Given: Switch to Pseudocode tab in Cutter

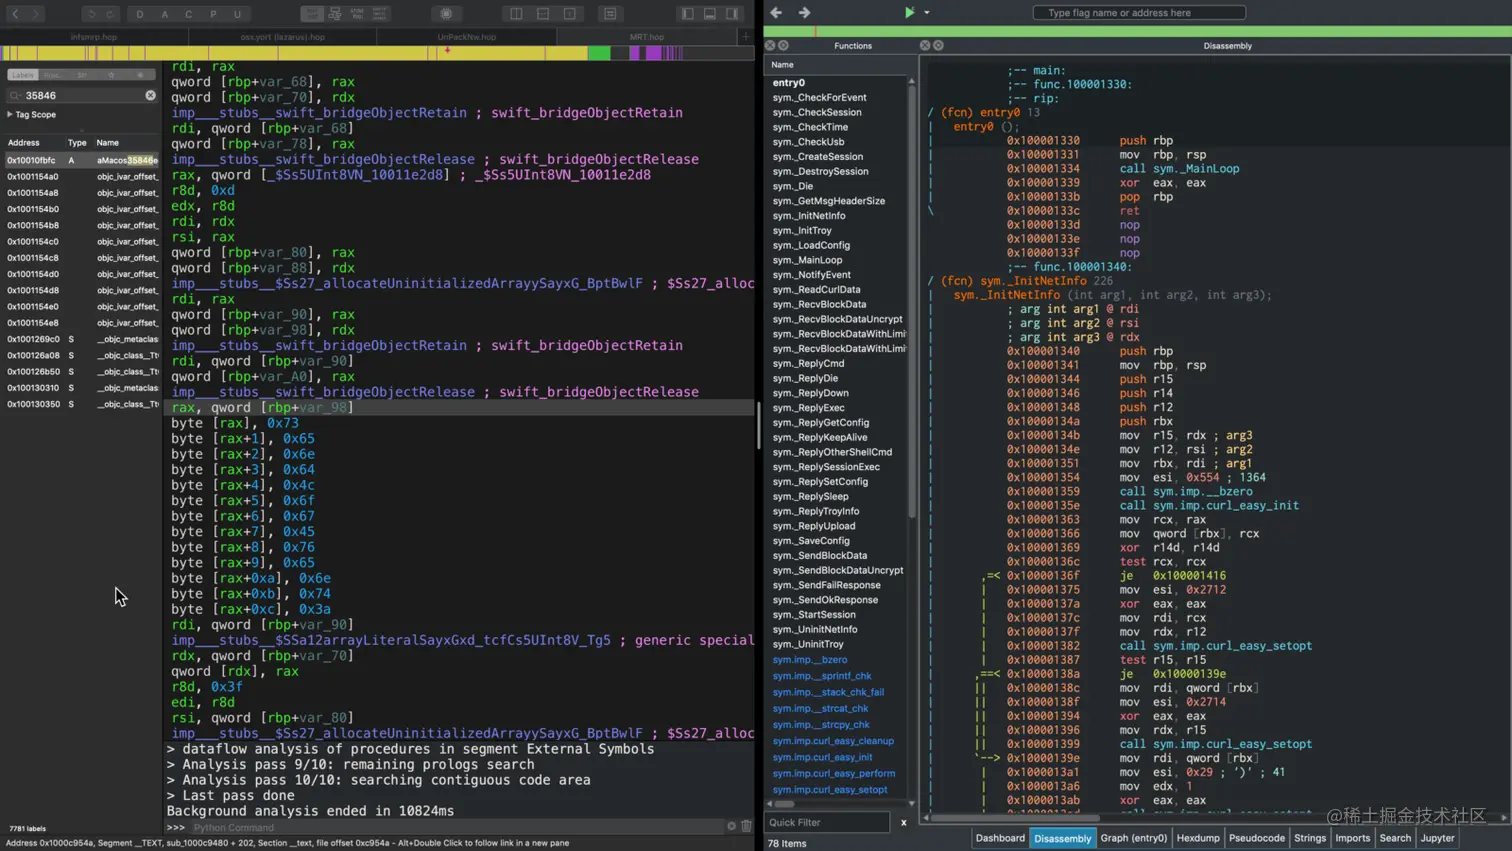Looking at the screenshot, I should click(x=1256, y=838).
